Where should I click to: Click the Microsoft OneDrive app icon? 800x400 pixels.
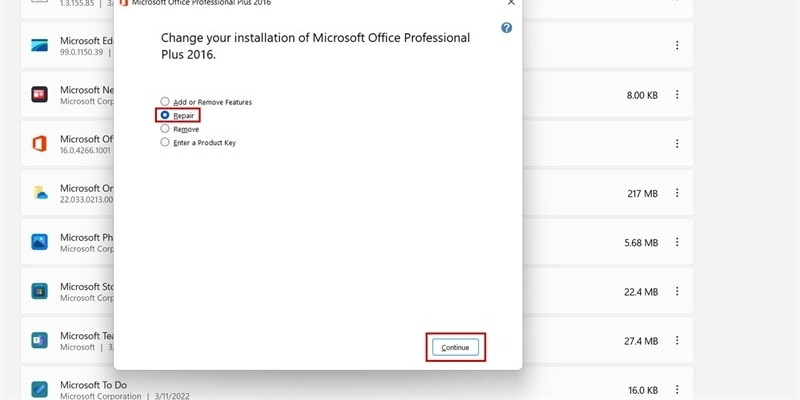click(x=40, y=193)
